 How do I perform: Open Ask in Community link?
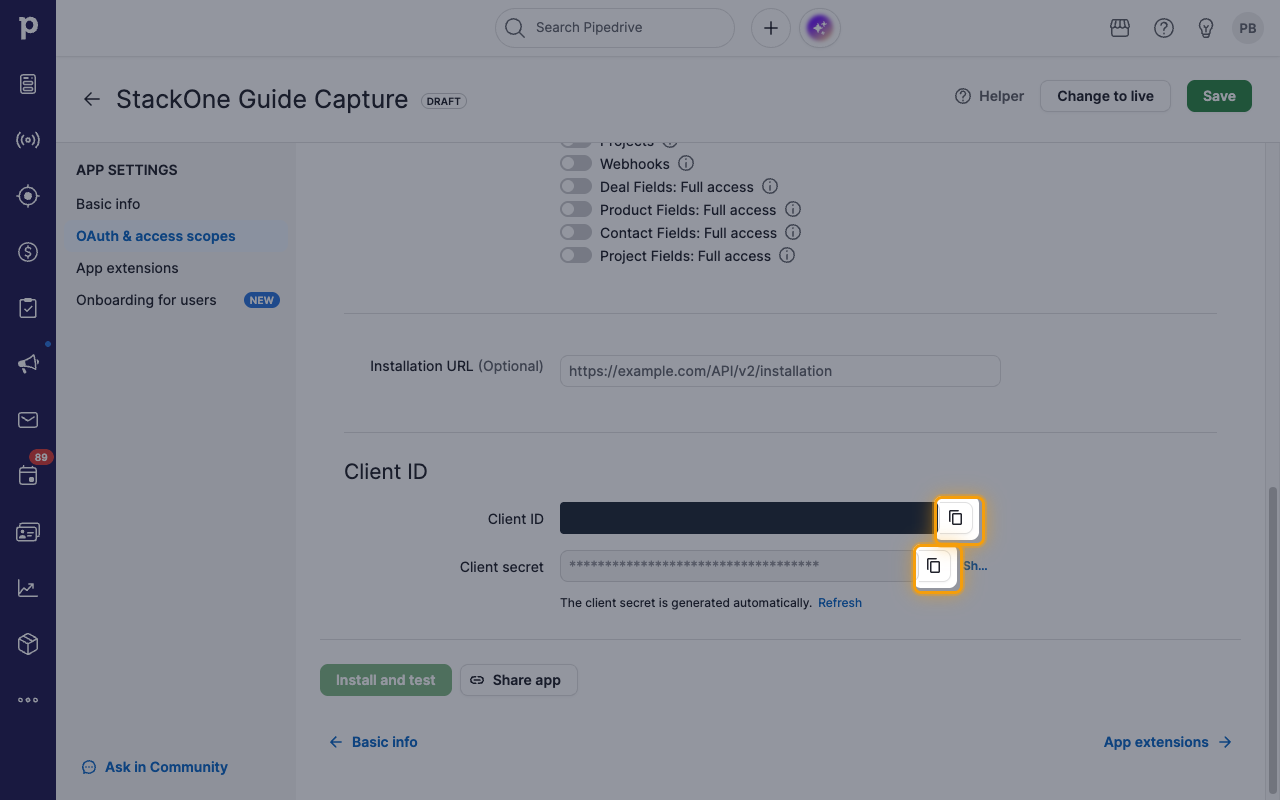coord(155,767)
